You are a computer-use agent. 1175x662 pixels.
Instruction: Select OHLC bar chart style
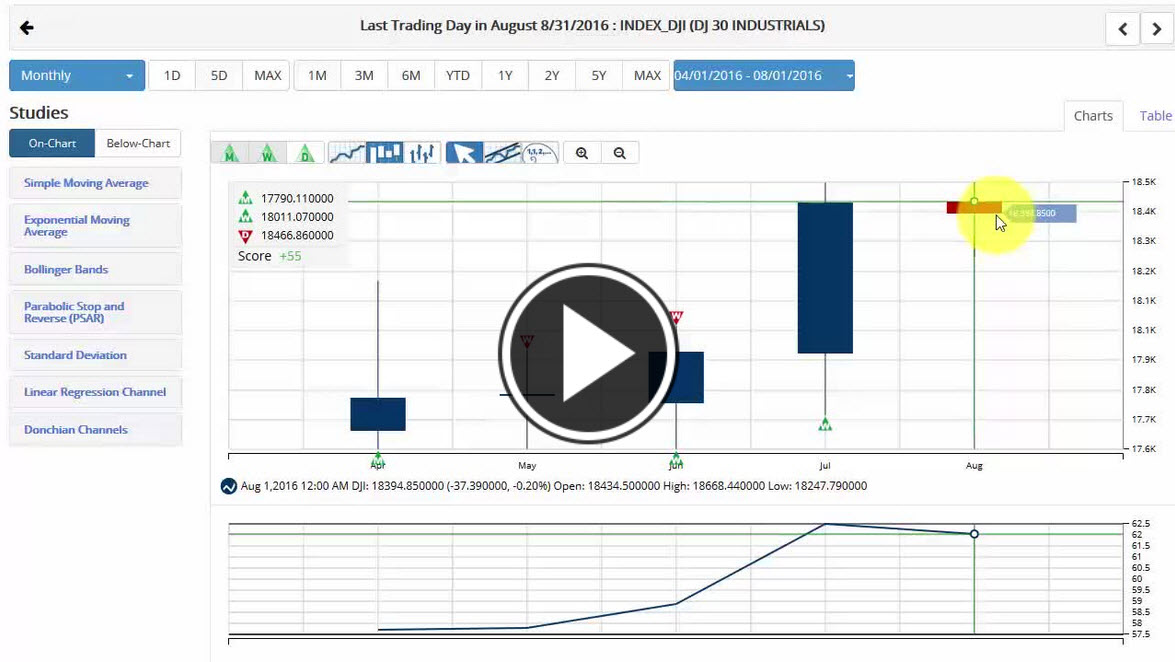pyautogui.click(x=423, y=153)
